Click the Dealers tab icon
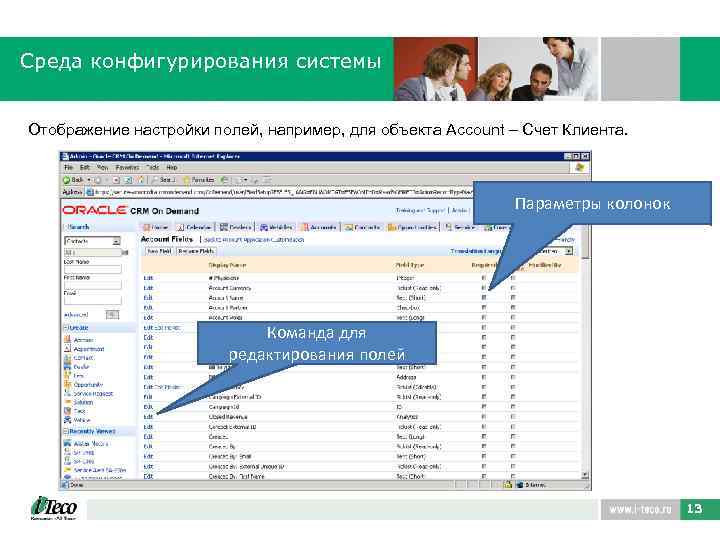Screen dimensions: 720x540 click(x=224, y=227)
